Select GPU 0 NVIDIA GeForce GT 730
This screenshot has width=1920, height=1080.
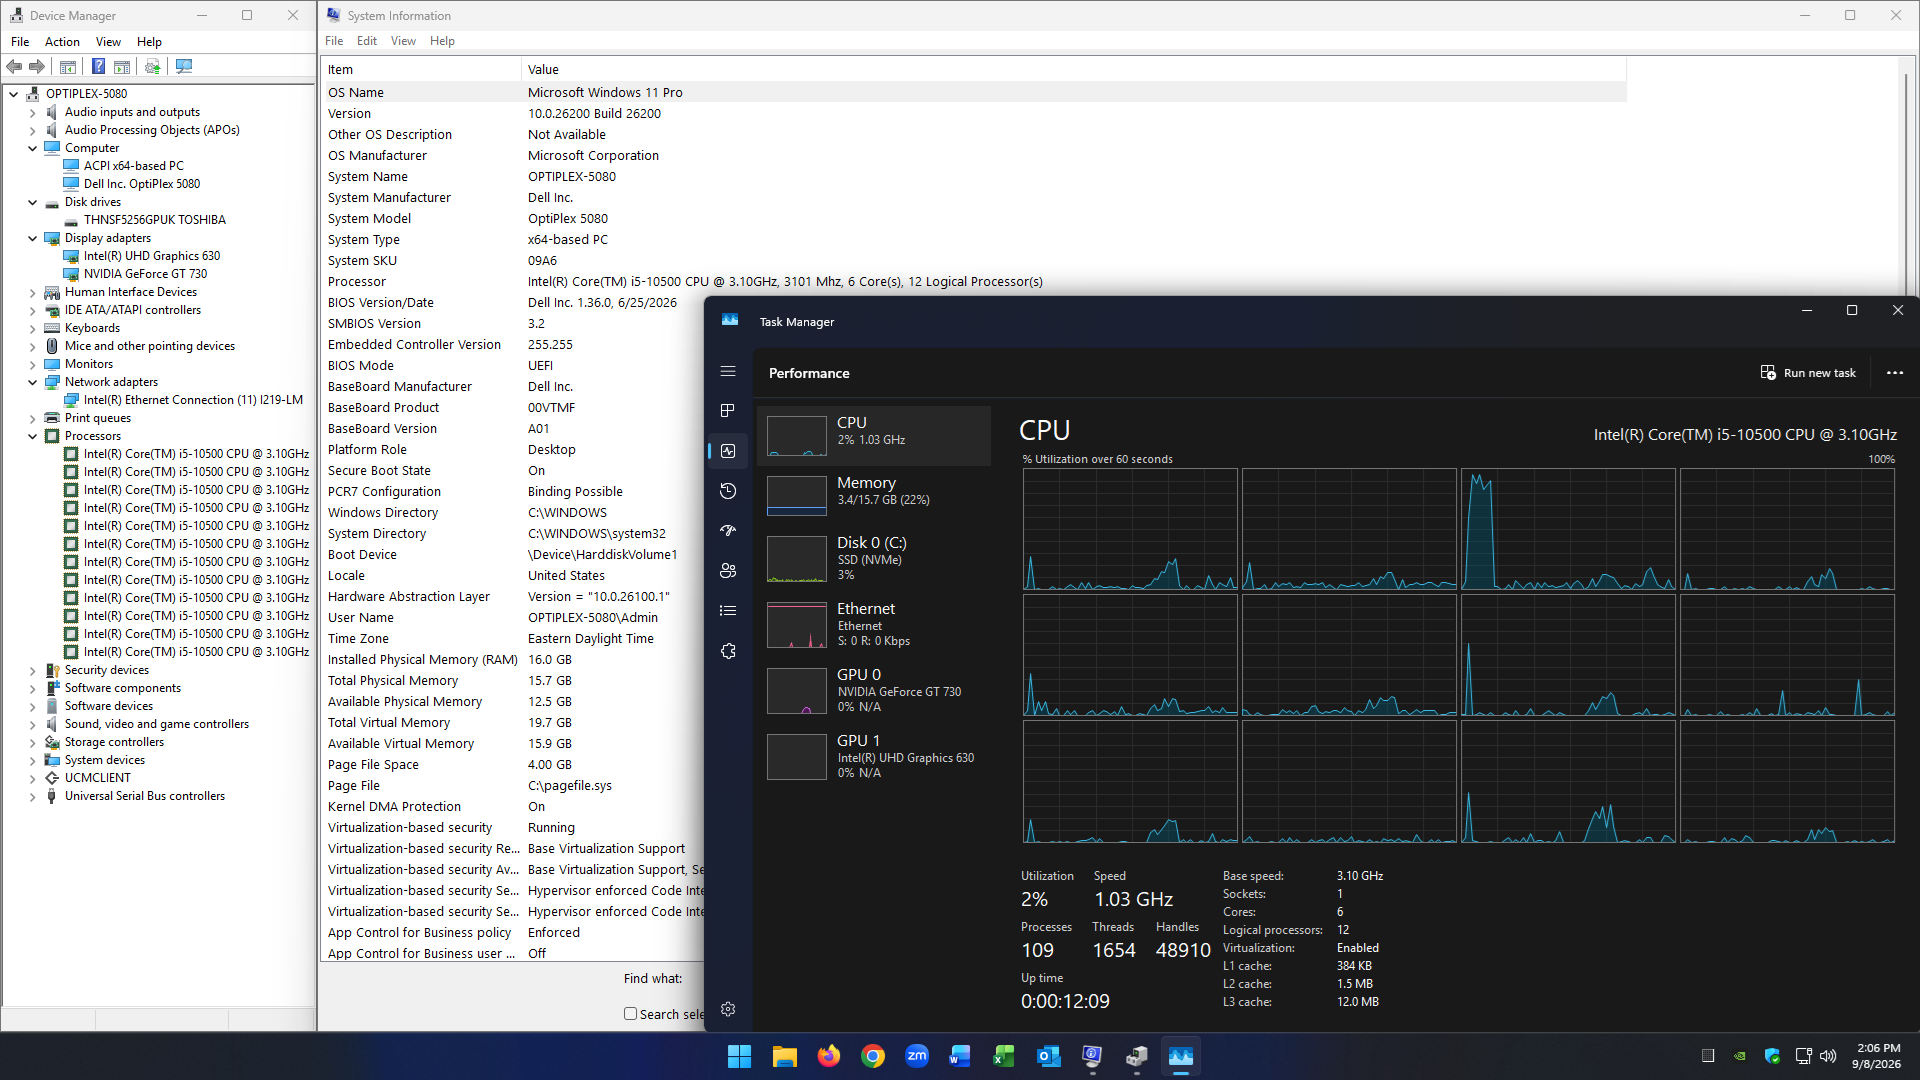coord(874,690)
